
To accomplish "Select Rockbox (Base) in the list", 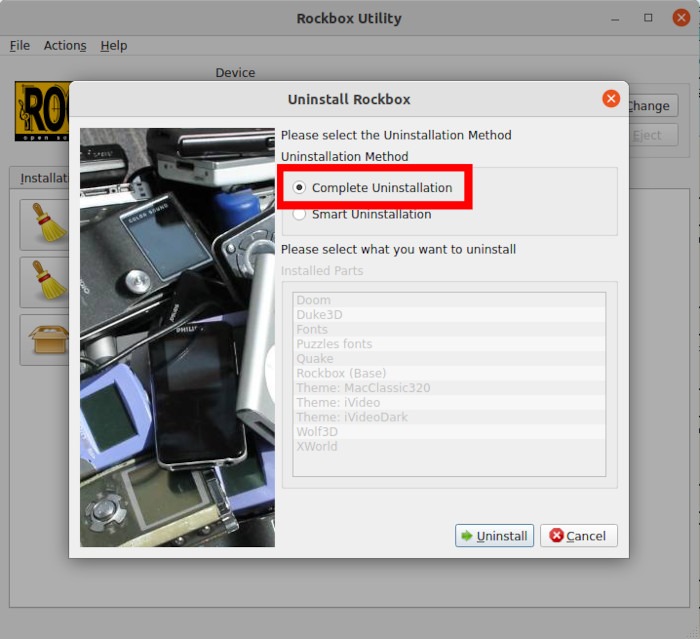I will [x=449, y=373].
